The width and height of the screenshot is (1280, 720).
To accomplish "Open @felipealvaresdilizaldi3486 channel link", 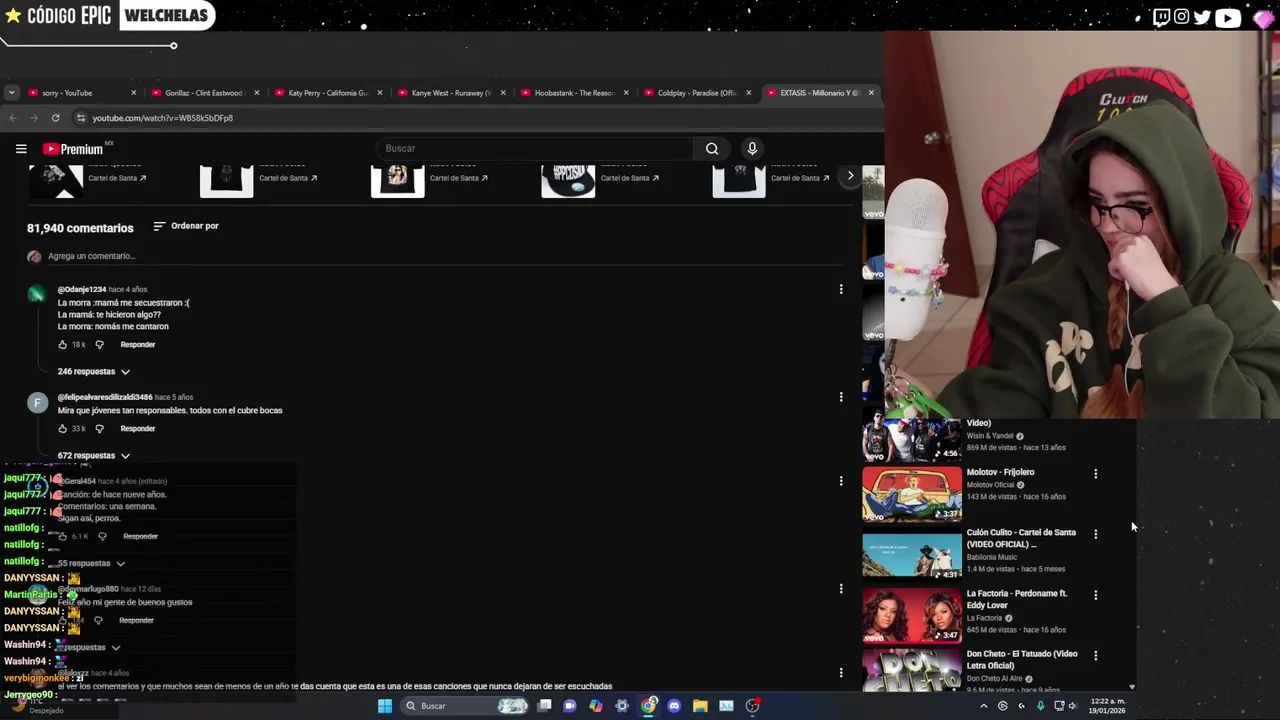I will point(105,398).
